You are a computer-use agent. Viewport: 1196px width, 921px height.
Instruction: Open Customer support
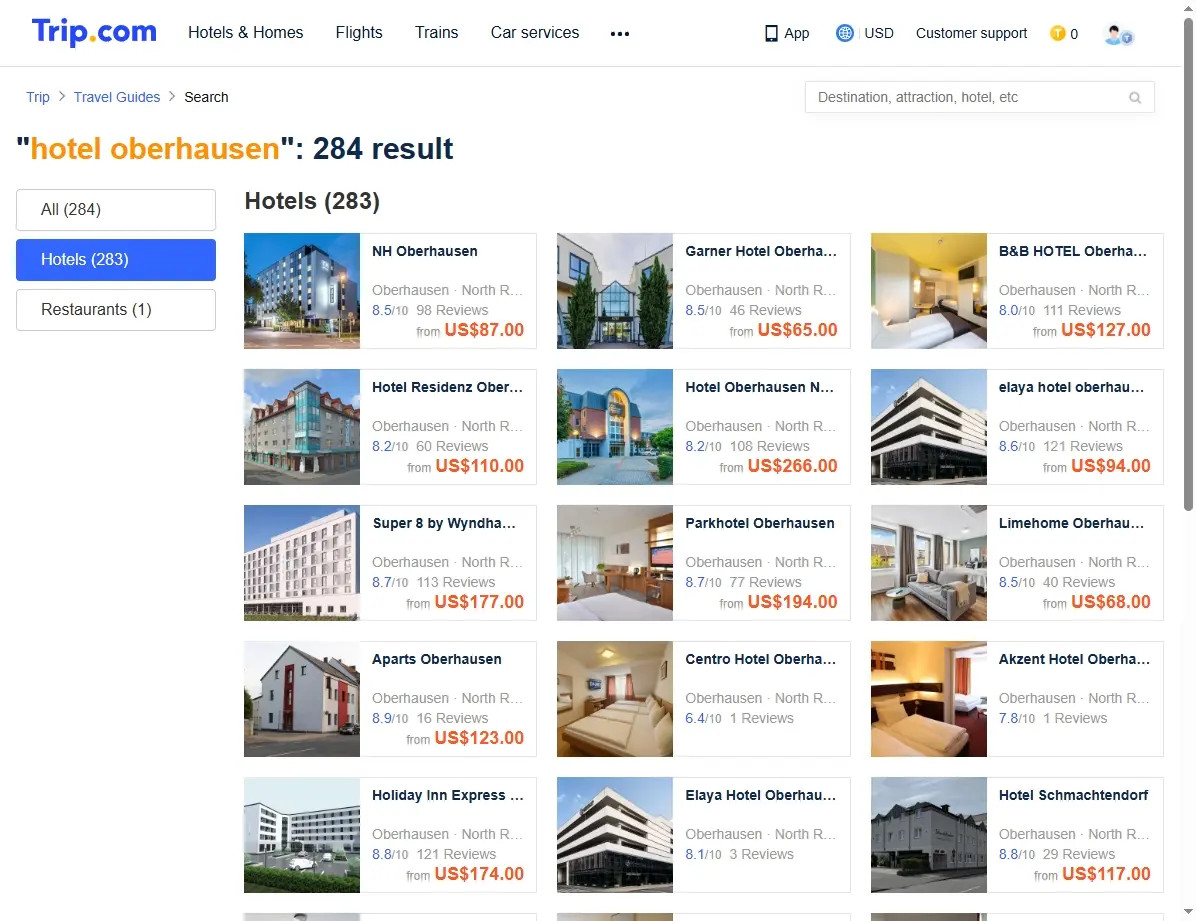[971, 33]
